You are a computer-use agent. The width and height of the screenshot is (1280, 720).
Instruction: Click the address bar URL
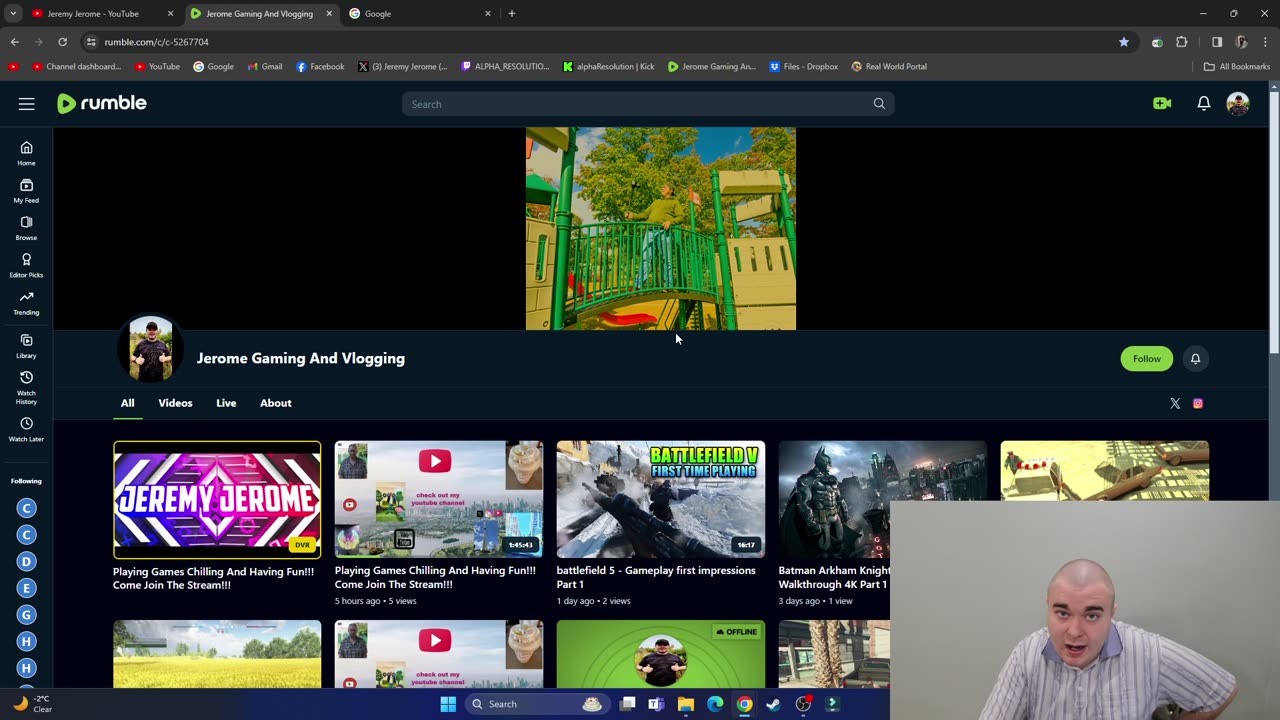tap(156, 42)
